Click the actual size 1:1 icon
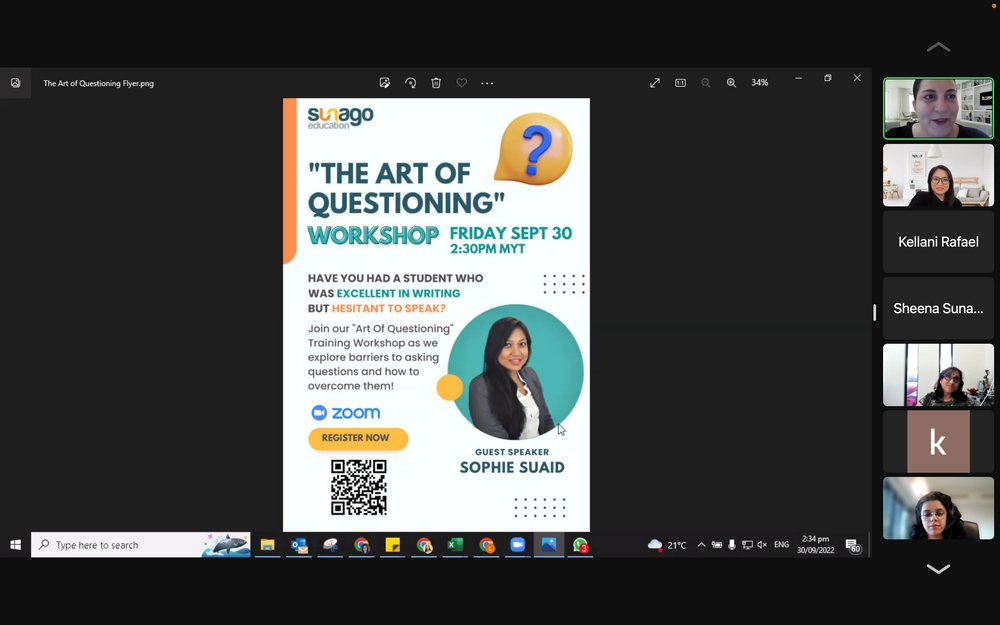Viewport: 1000px width, 625px height. pos(680,83)
